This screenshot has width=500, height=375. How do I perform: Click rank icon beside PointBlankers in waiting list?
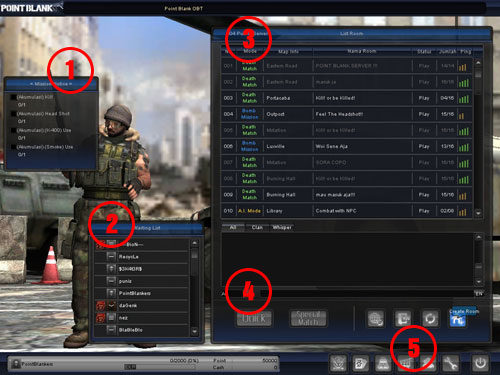point(111,293)
